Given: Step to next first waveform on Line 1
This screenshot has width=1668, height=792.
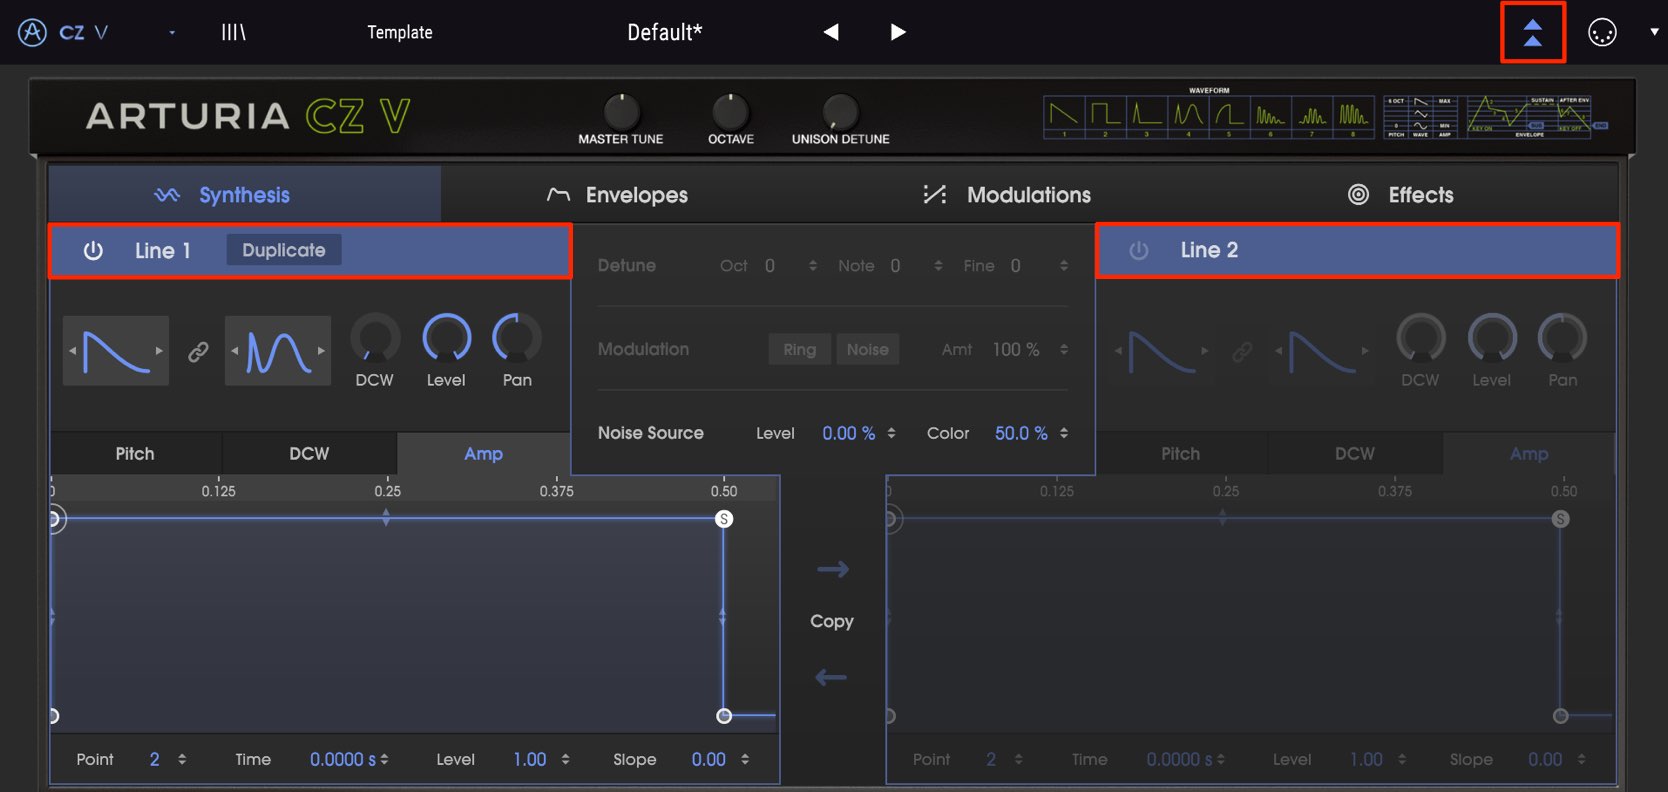Looking at the screenshot, I should click(x=159, y=351).
